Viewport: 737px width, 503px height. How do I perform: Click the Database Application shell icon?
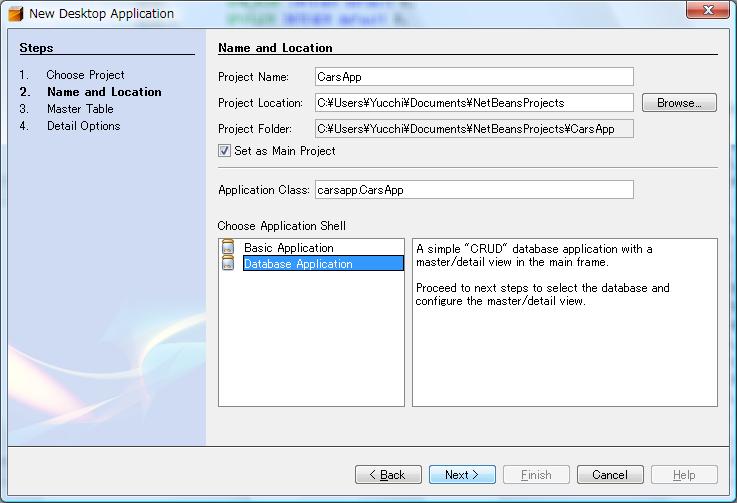[229, 264]
